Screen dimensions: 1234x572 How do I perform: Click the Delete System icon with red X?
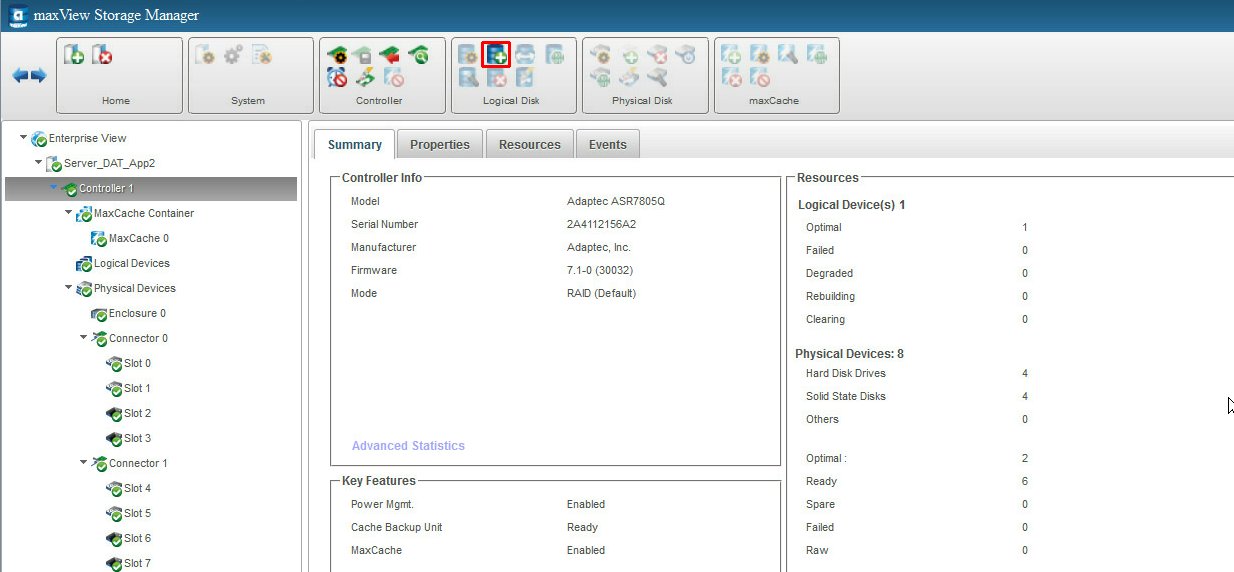click(102, 55)
